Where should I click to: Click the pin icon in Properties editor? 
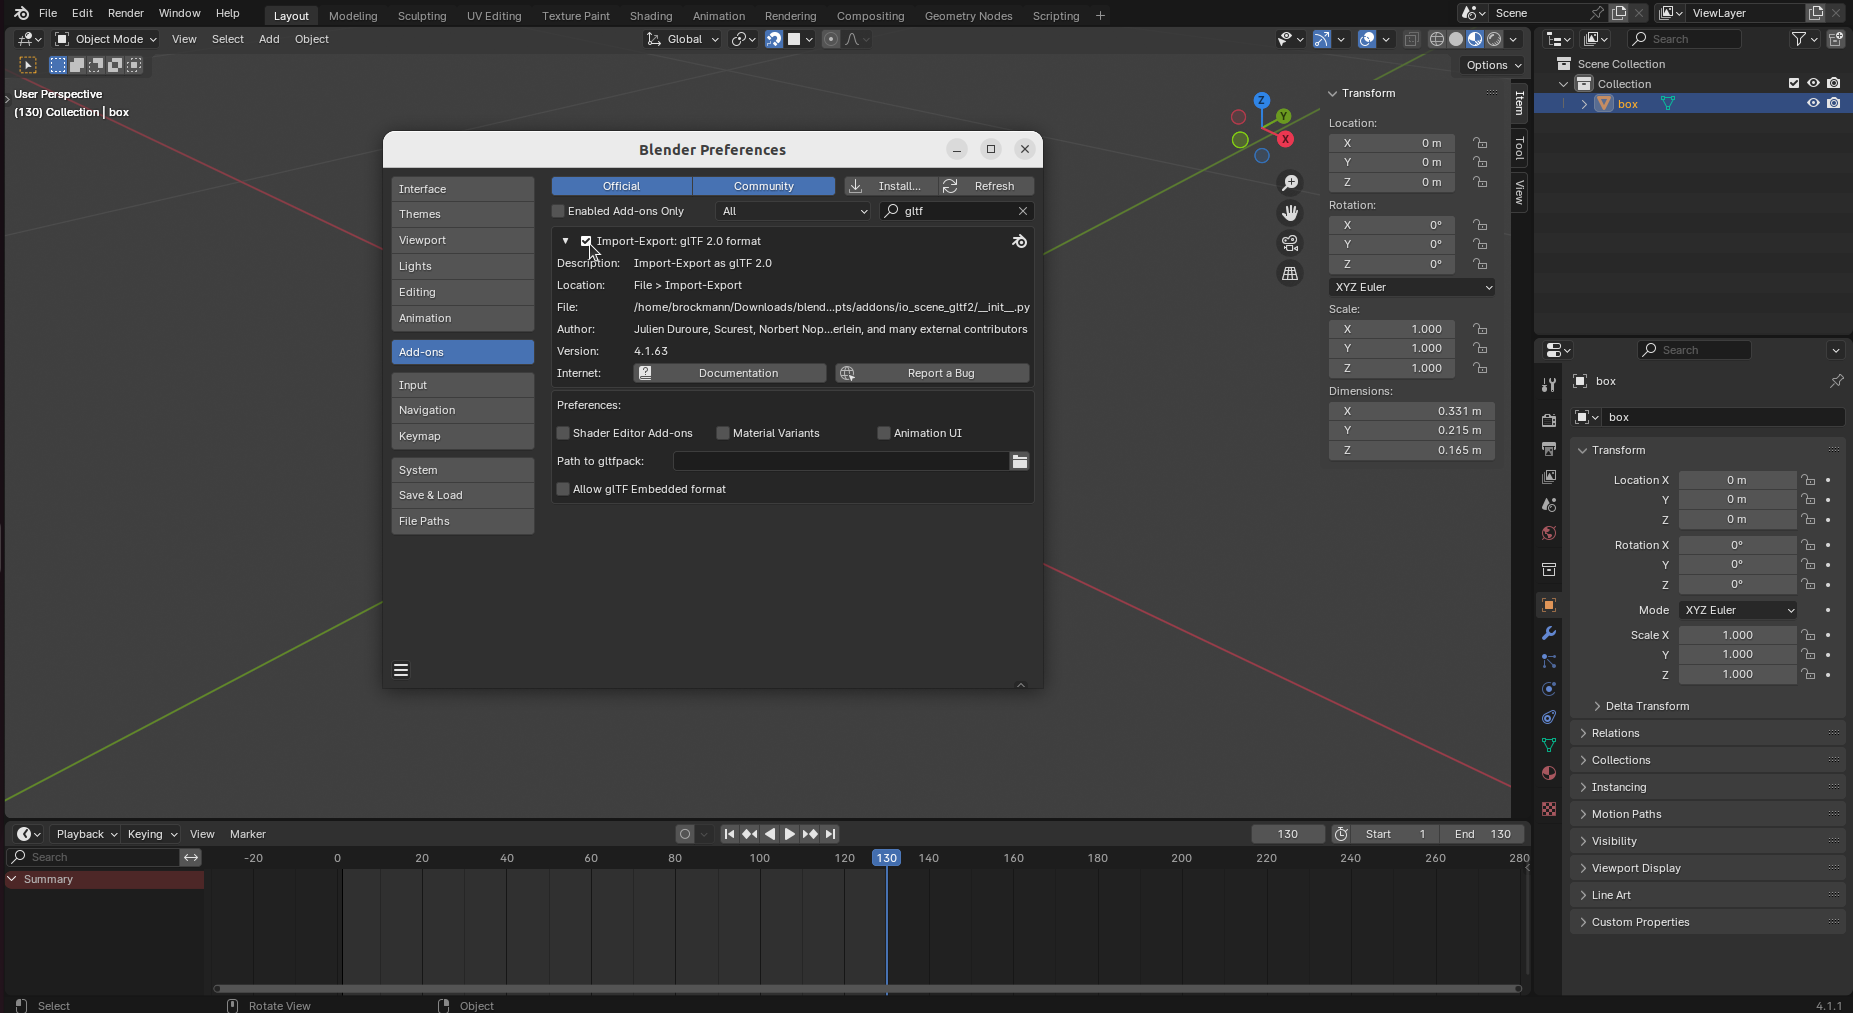coord(1836,381)
